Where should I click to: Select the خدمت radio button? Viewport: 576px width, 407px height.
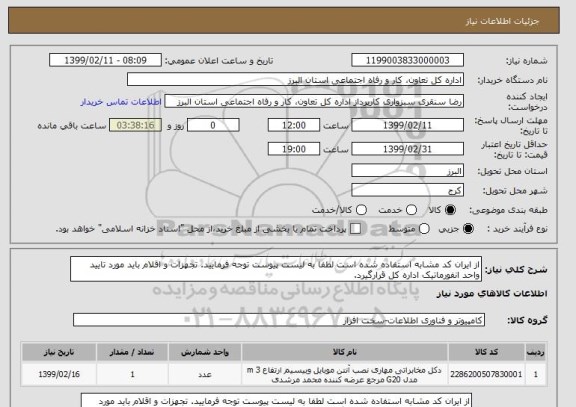[x=411, y=210]
